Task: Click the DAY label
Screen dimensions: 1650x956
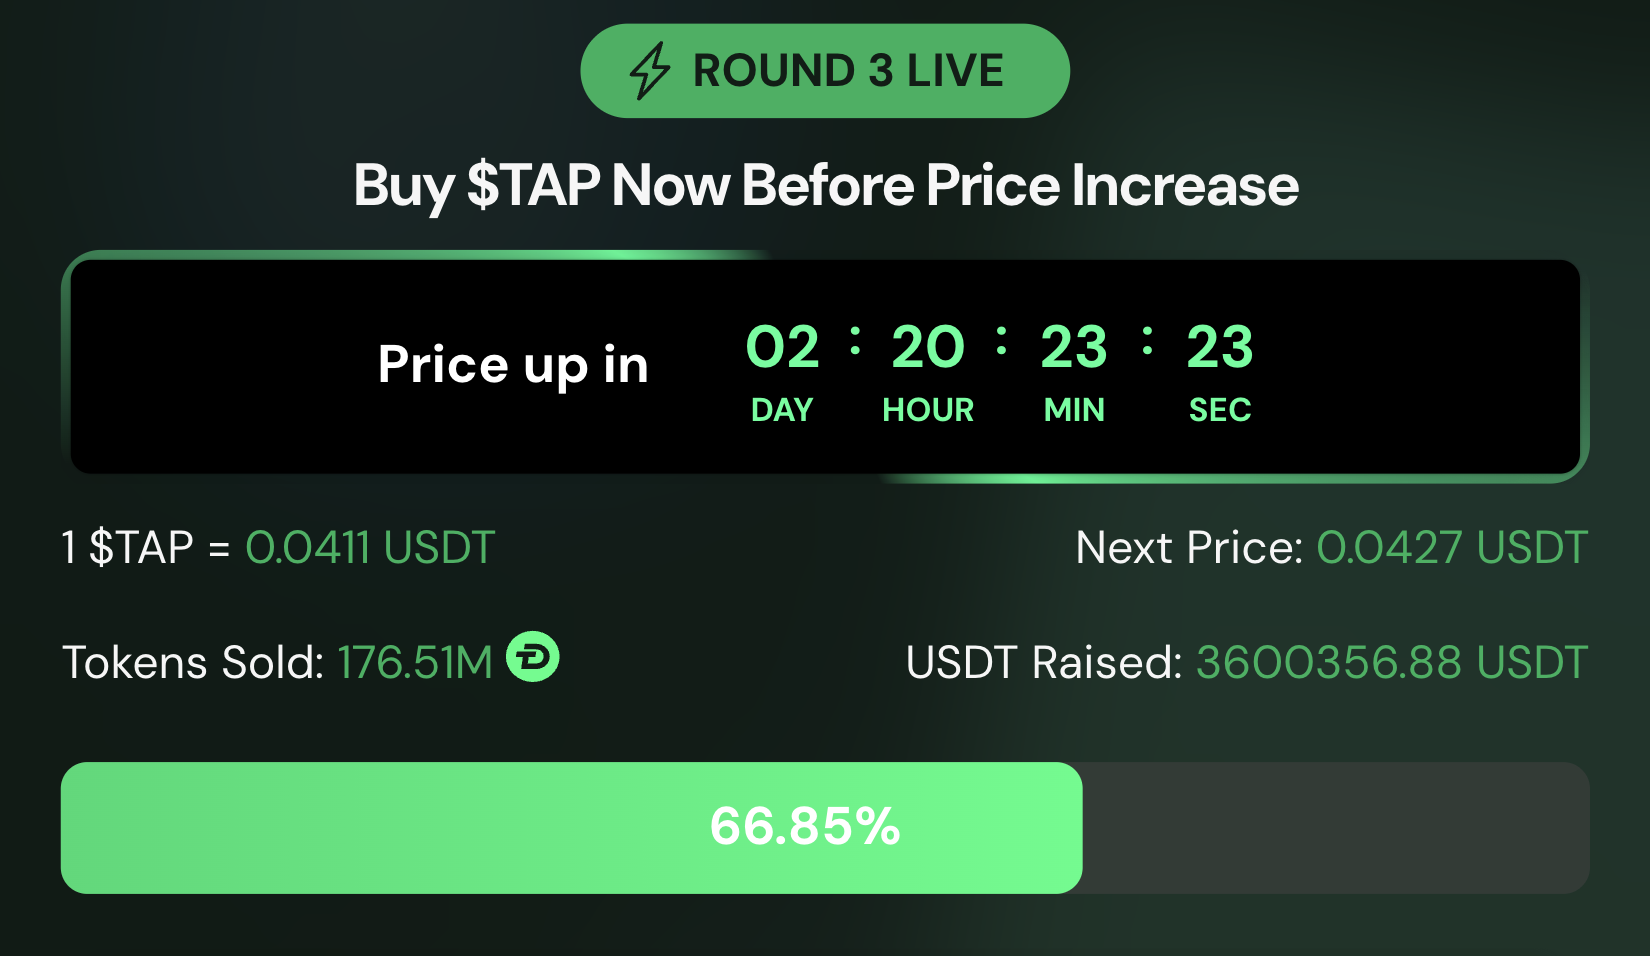Action: point(782,410)
